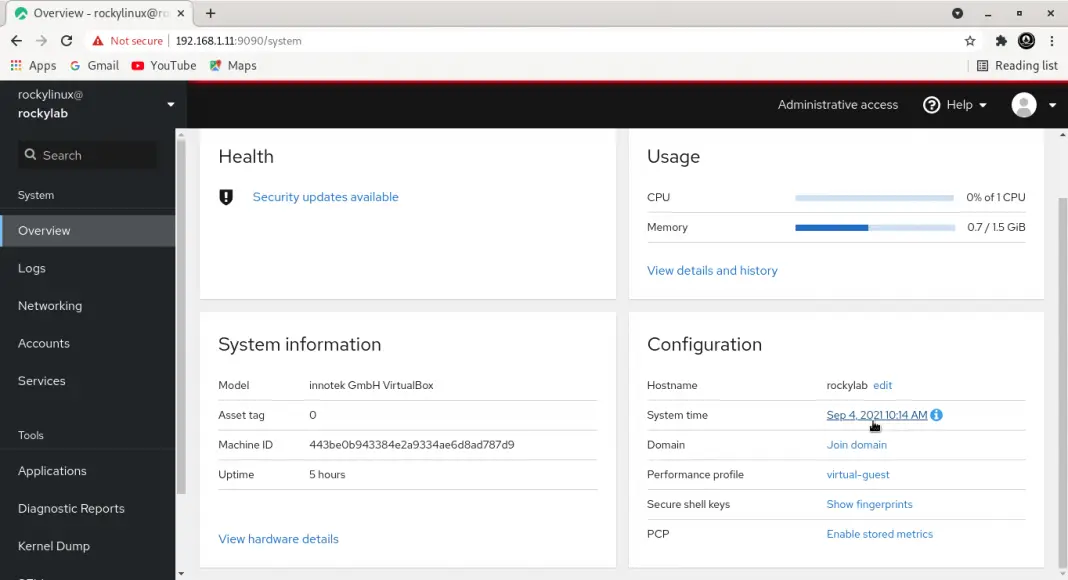1068x580 pixels.
Task: Click View hardware details
Action: tap(278, 538)
